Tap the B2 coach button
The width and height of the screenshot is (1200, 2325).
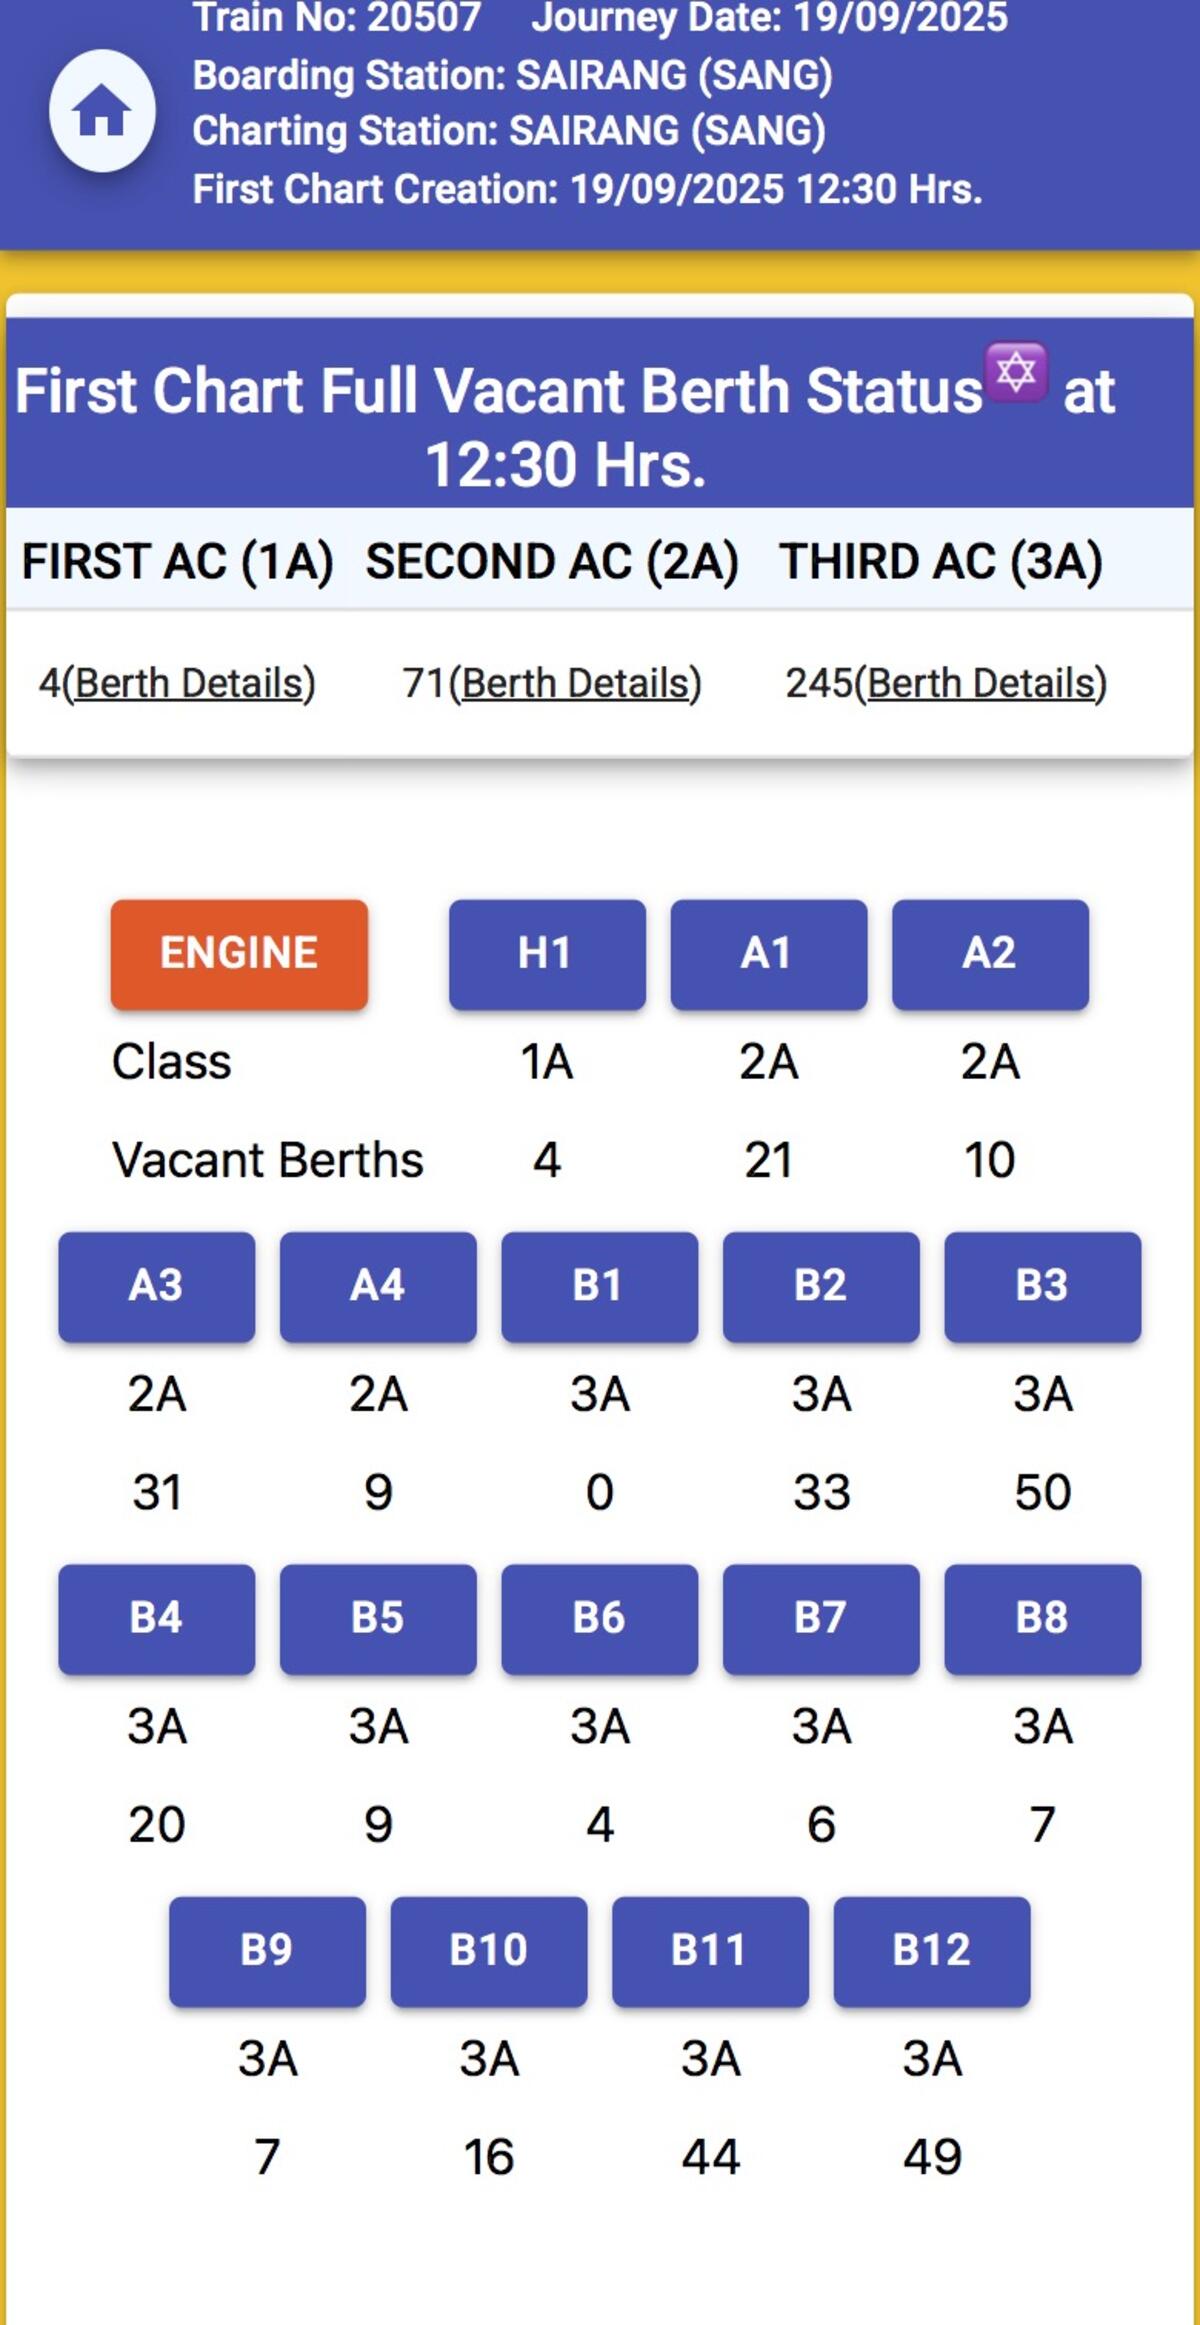pyautogui.click(x=821, y=1286)
